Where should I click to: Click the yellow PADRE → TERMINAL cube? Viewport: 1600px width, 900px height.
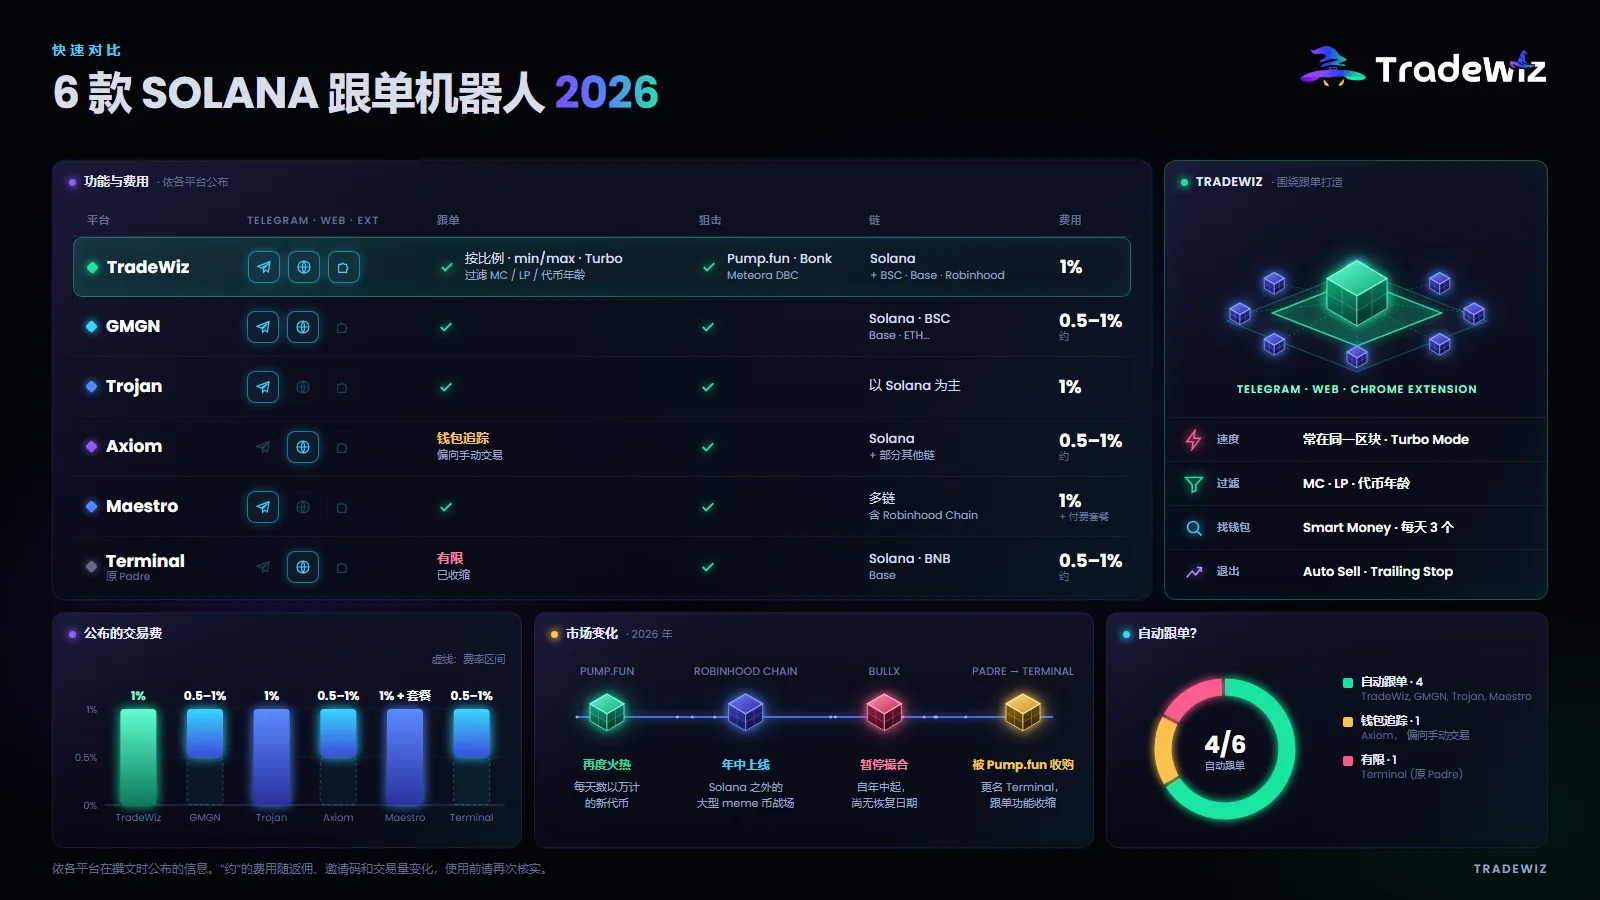1023,712
